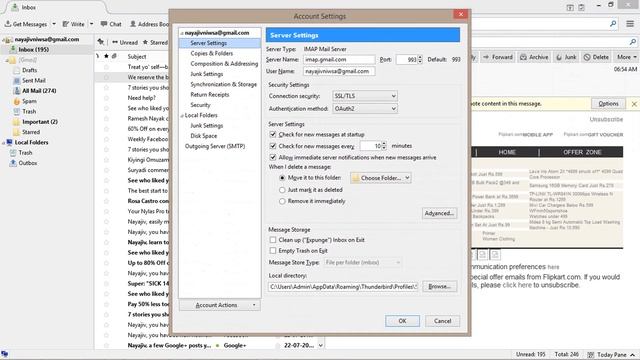Open Disk Space settings

coord(203,136)
